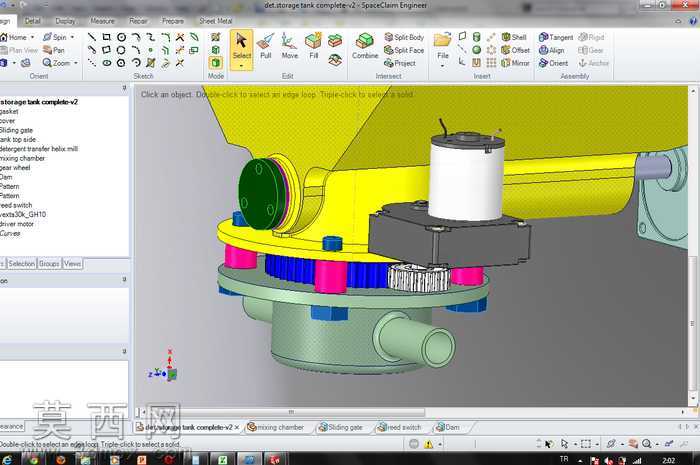Select driver motor in structure tree

pyautogui.click(x=17, y=224)
